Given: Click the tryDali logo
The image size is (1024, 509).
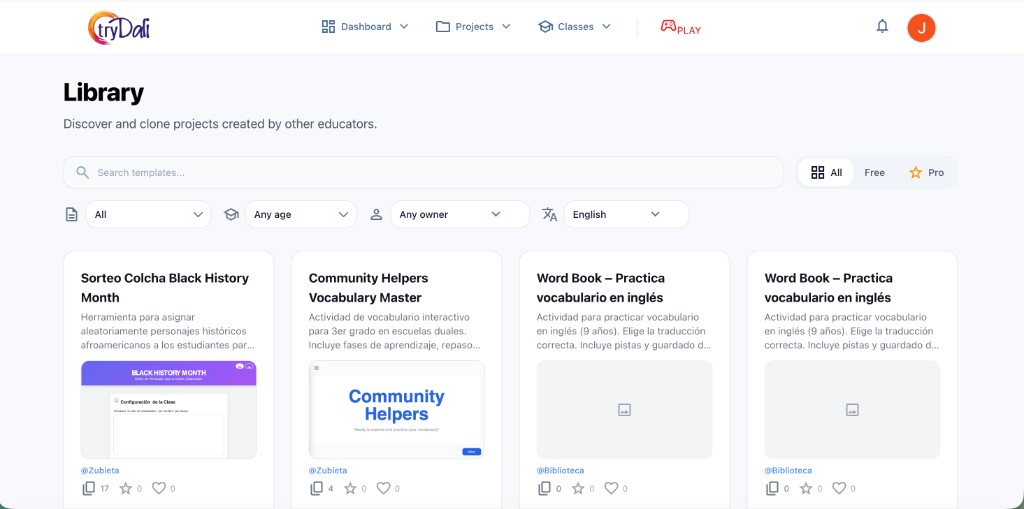Looking at the screenshot, I should tap(119, 27).
